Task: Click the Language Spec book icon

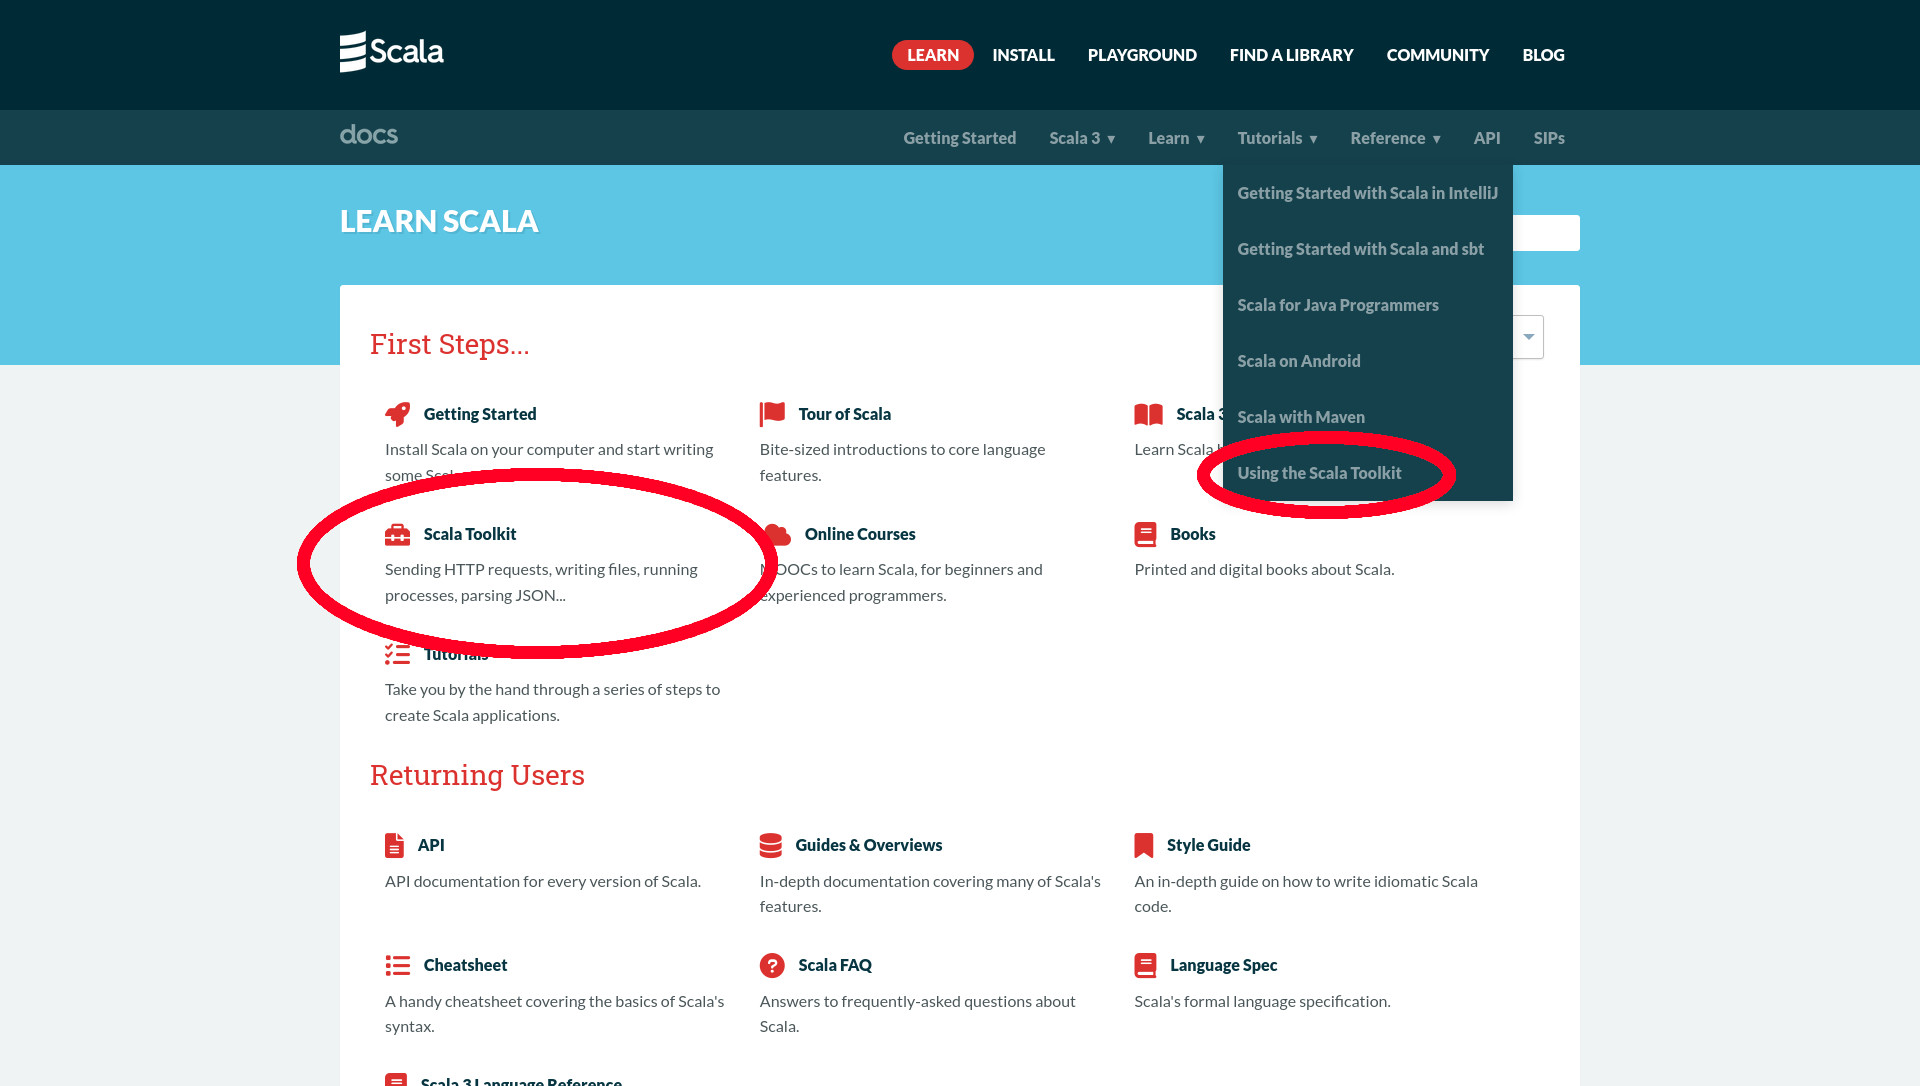Action: (x=1145, y=965)
